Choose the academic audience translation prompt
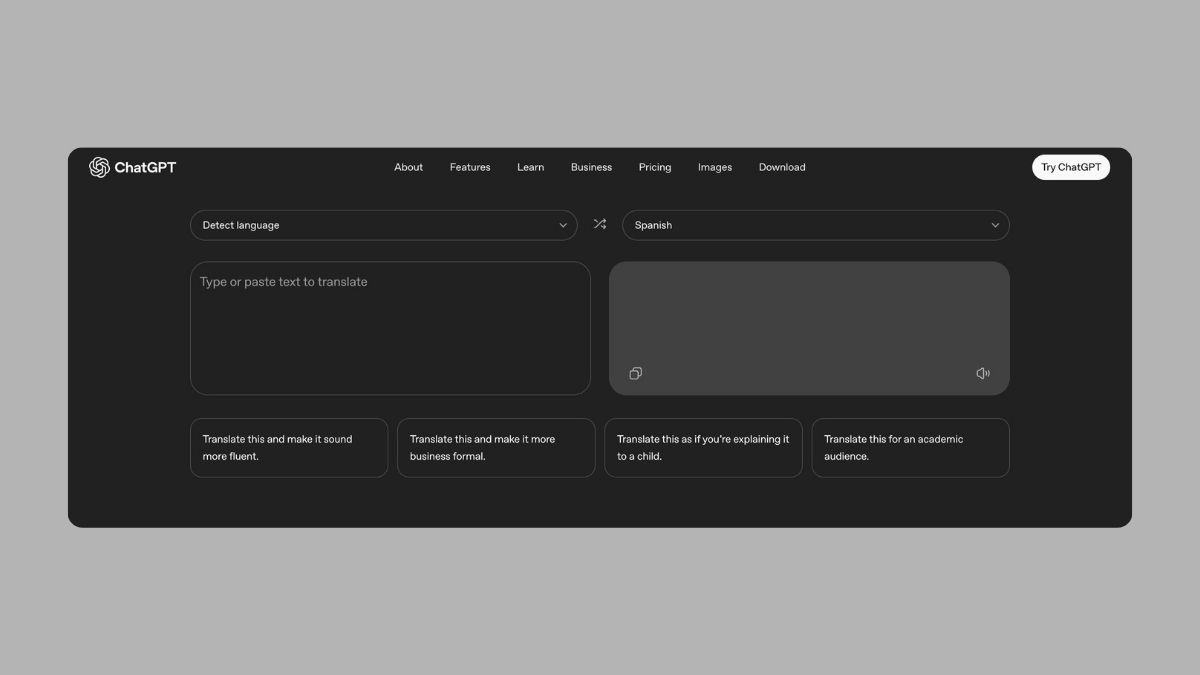Screen dimensions: 1200x675 (910, 448)
